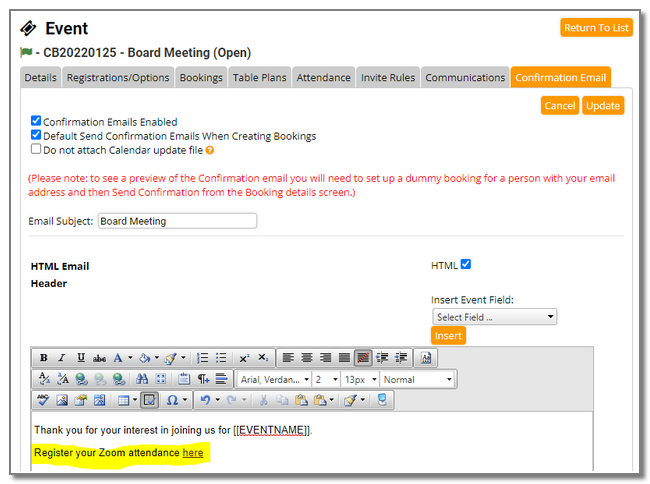The width and height of the screenshot is (650, 484).
Task: Apply italic formatting
Action: click(62, 358)
